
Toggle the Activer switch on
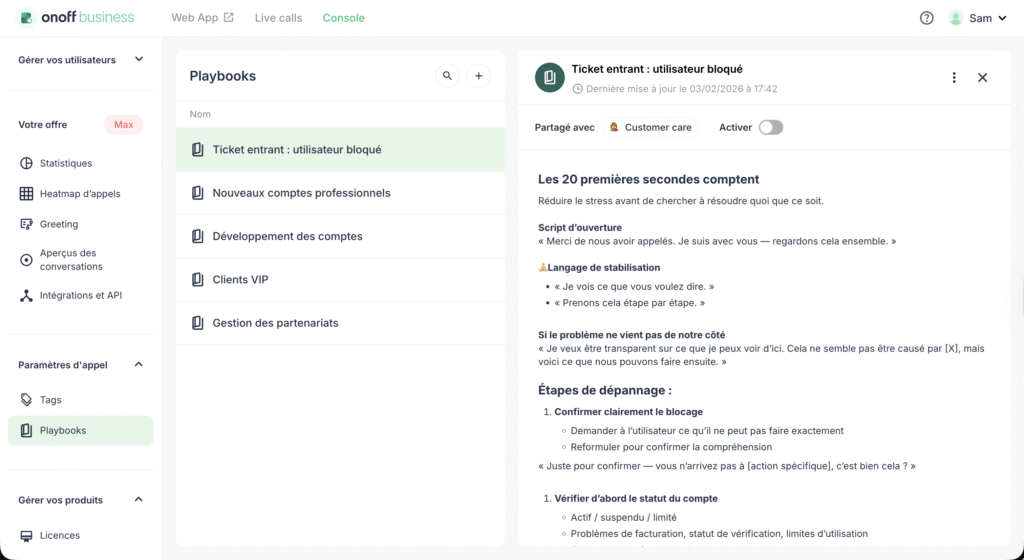770,127
